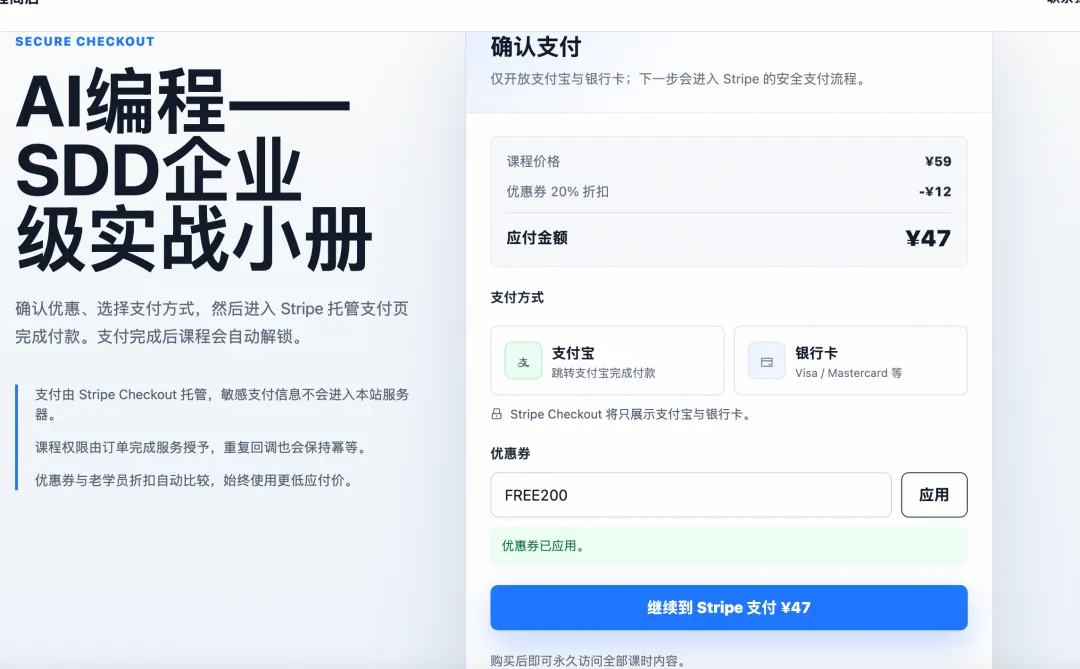Click the AI编程——SDD企业级实战小册 title
Viewport: 1080px width, 669px height.
tap(194, 169)
